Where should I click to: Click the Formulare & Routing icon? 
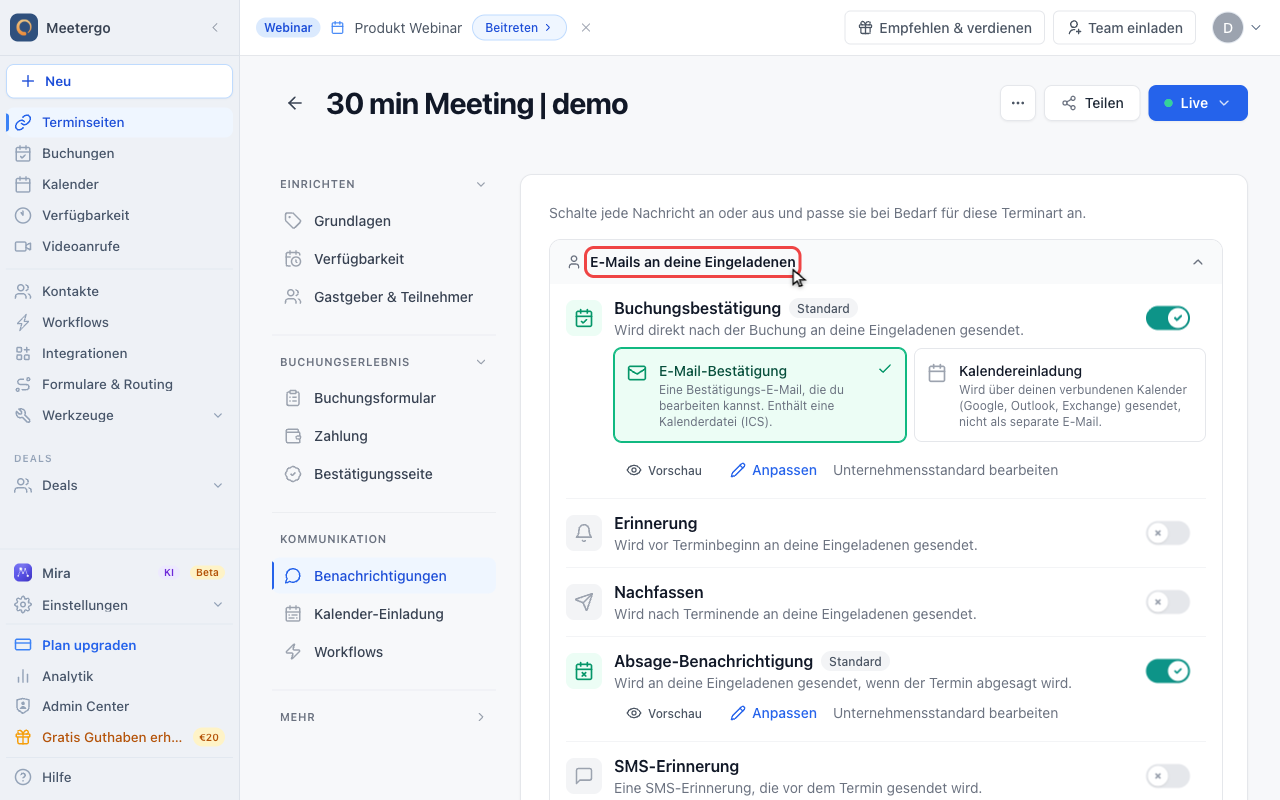pyautogui.click(x=23, y=384)
